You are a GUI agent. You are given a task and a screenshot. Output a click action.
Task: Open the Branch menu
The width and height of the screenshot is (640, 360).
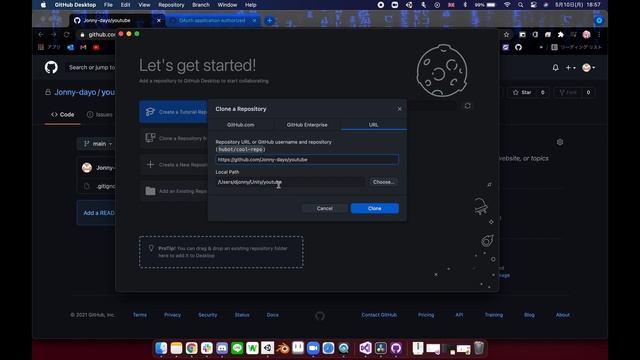pyautogui.click(x=200, y=5)
